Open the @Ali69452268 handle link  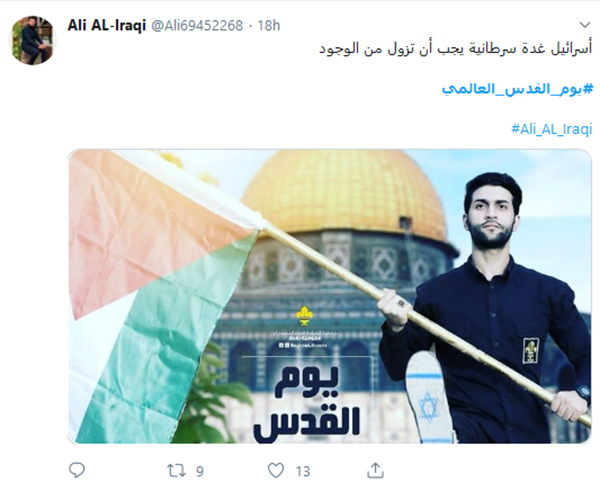point(197,26)
